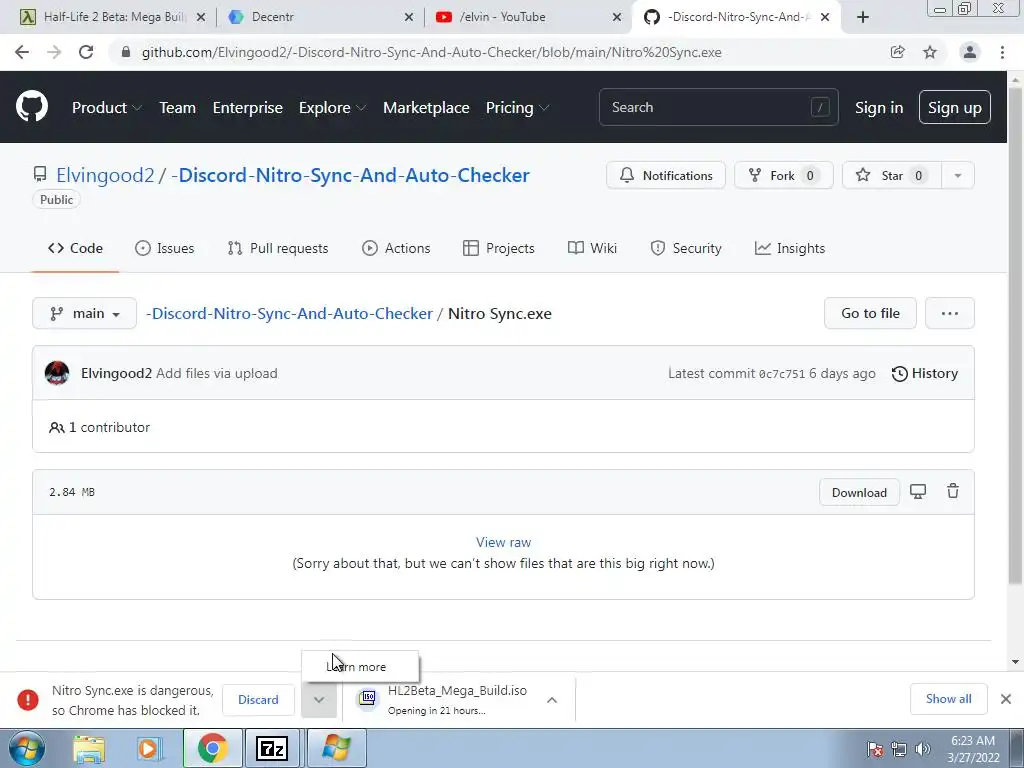Click the Elvingood2 avatar in commit row
Image resolution: width=1024 pixels, height=768 pixels.
click(57, 374)
